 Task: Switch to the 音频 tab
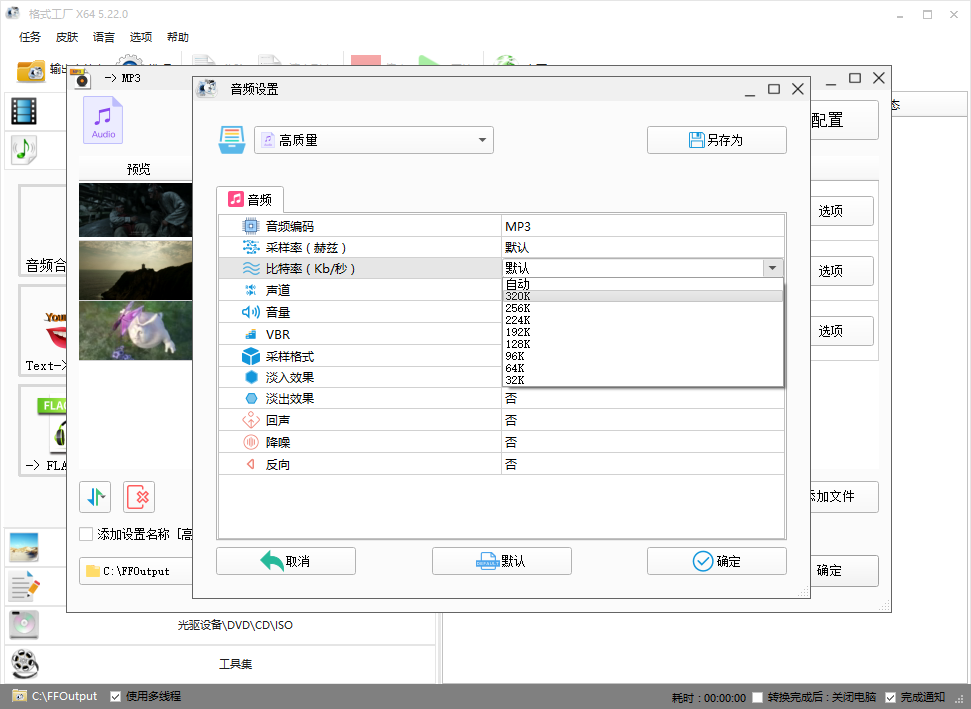coord(250,199)
